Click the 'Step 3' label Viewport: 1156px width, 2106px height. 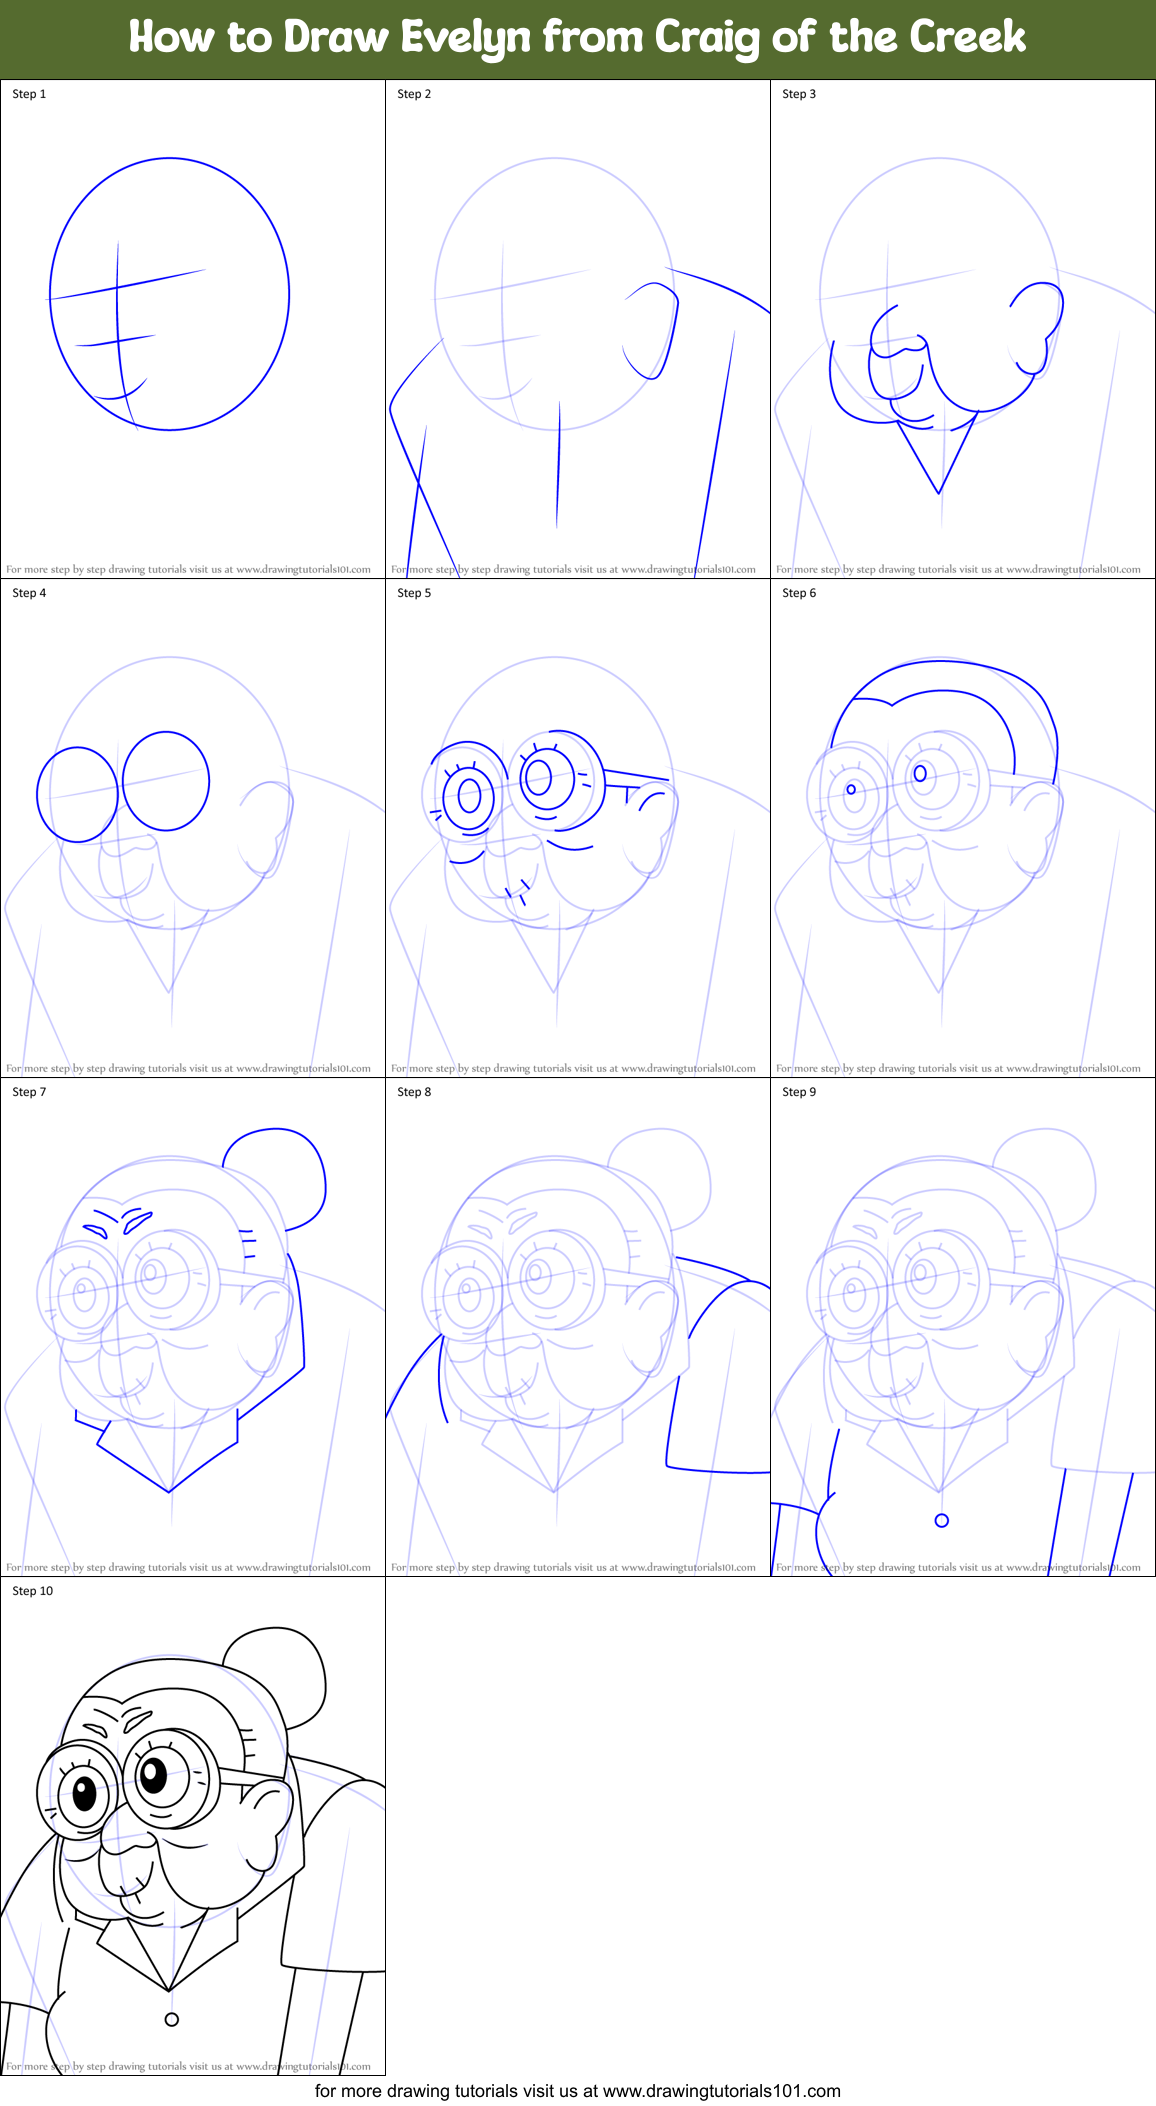[799, 94]
